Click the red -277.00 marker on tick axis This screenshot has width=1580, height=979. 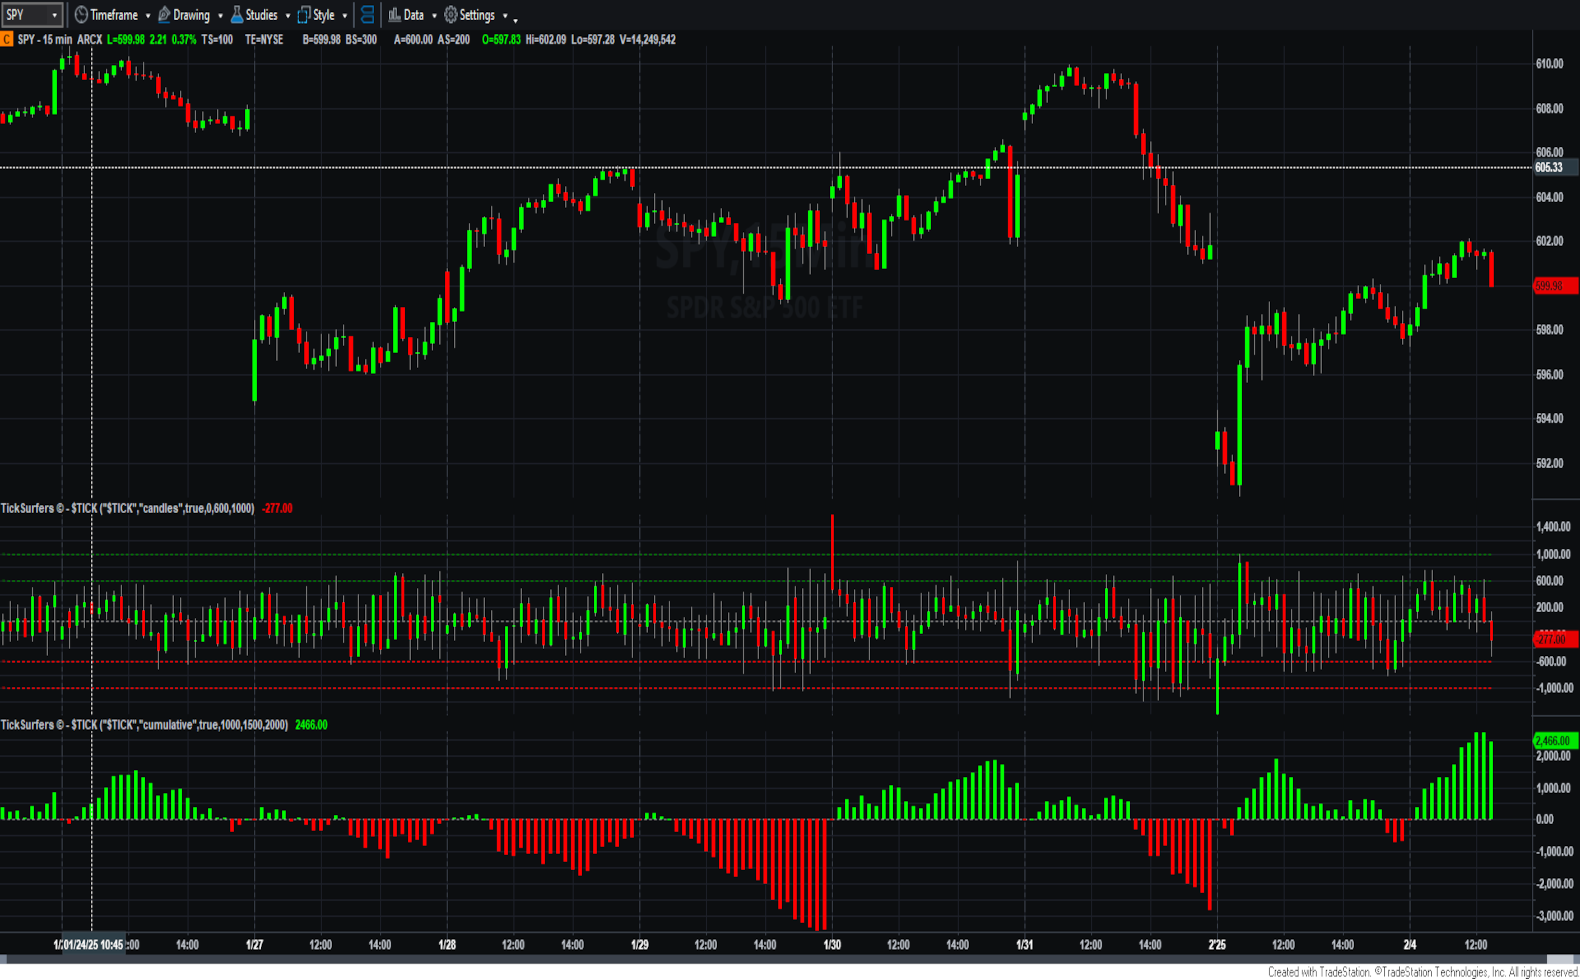pyautogui.click(x=1555, y=639)
